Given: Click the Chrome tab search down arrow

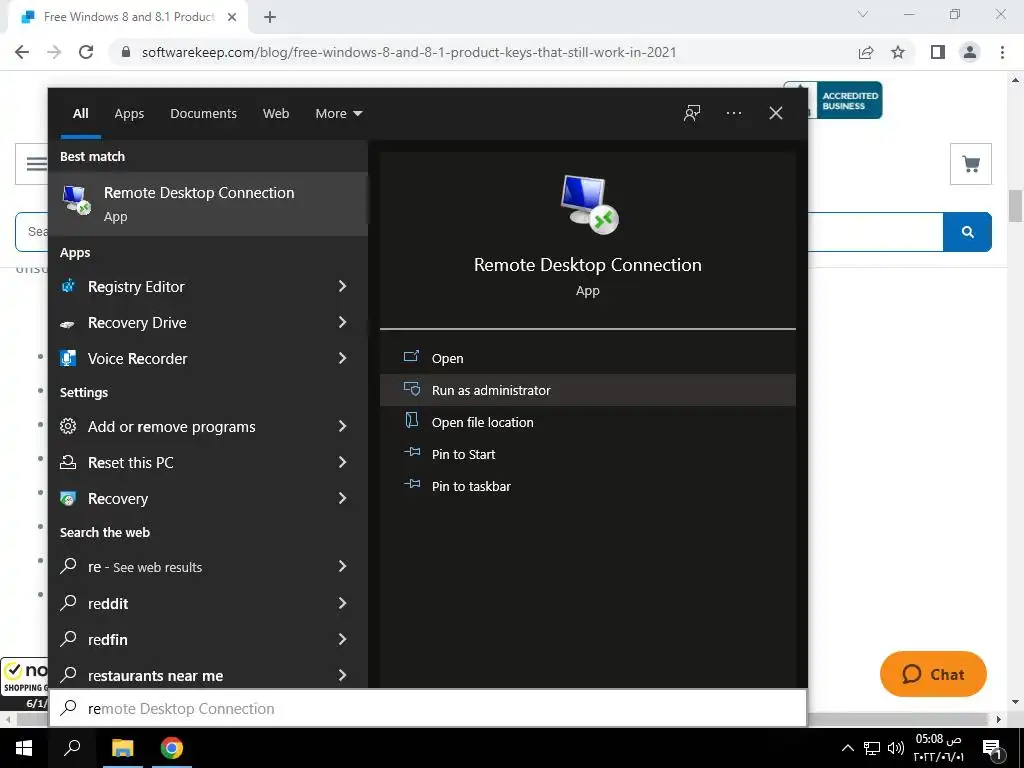Looking at the screenshot, I should point(863,14).
